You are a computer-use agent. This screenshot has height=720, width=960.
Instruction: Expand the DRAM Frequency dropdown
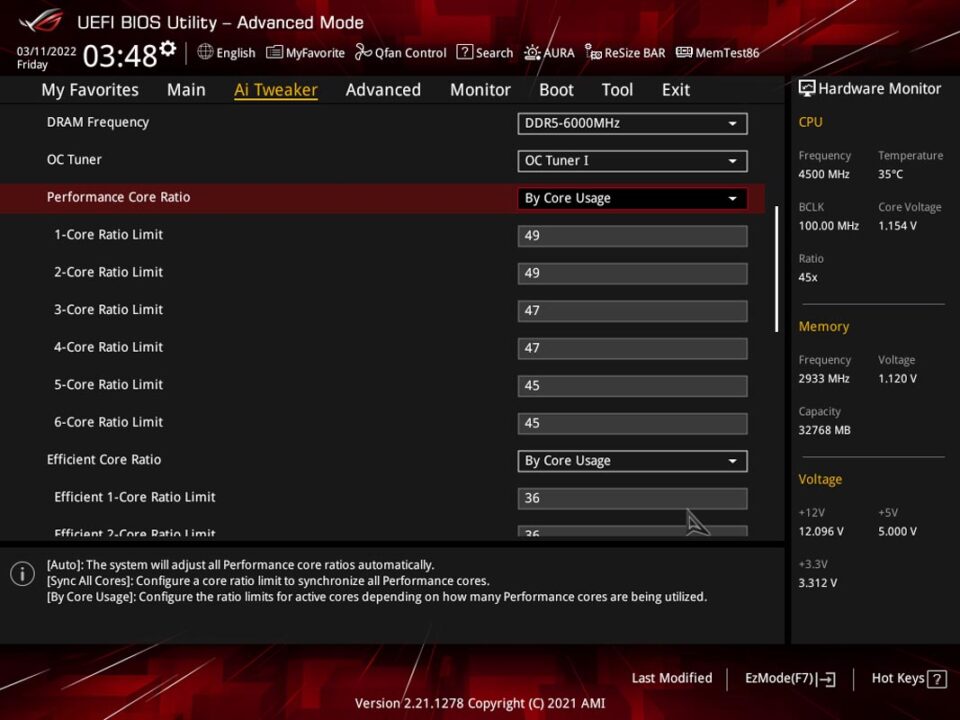[x=632, y=123]
